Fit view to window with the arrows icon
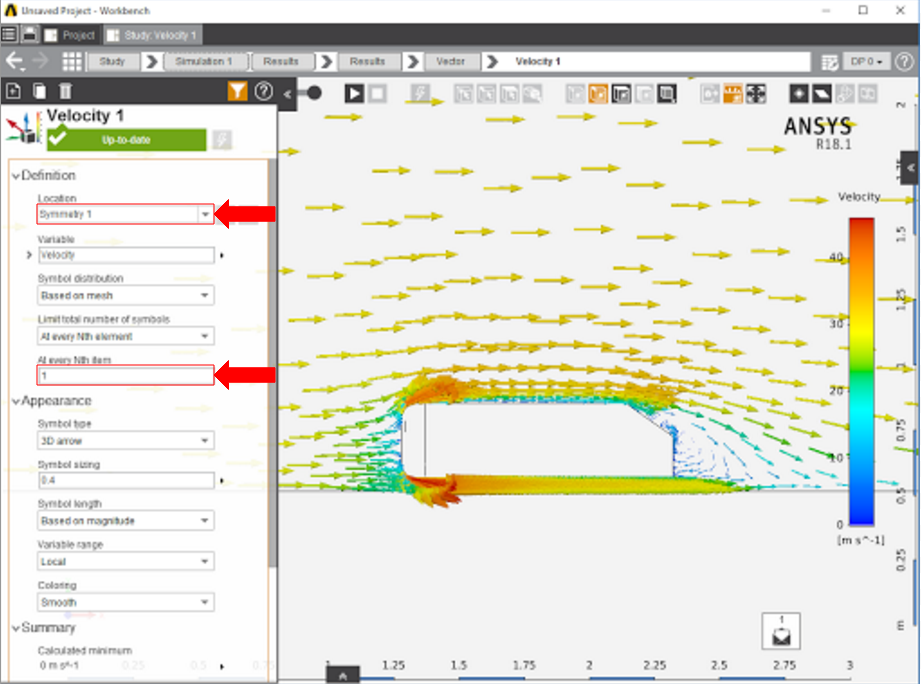The image size is (921, 684). [x=755, y=93]
